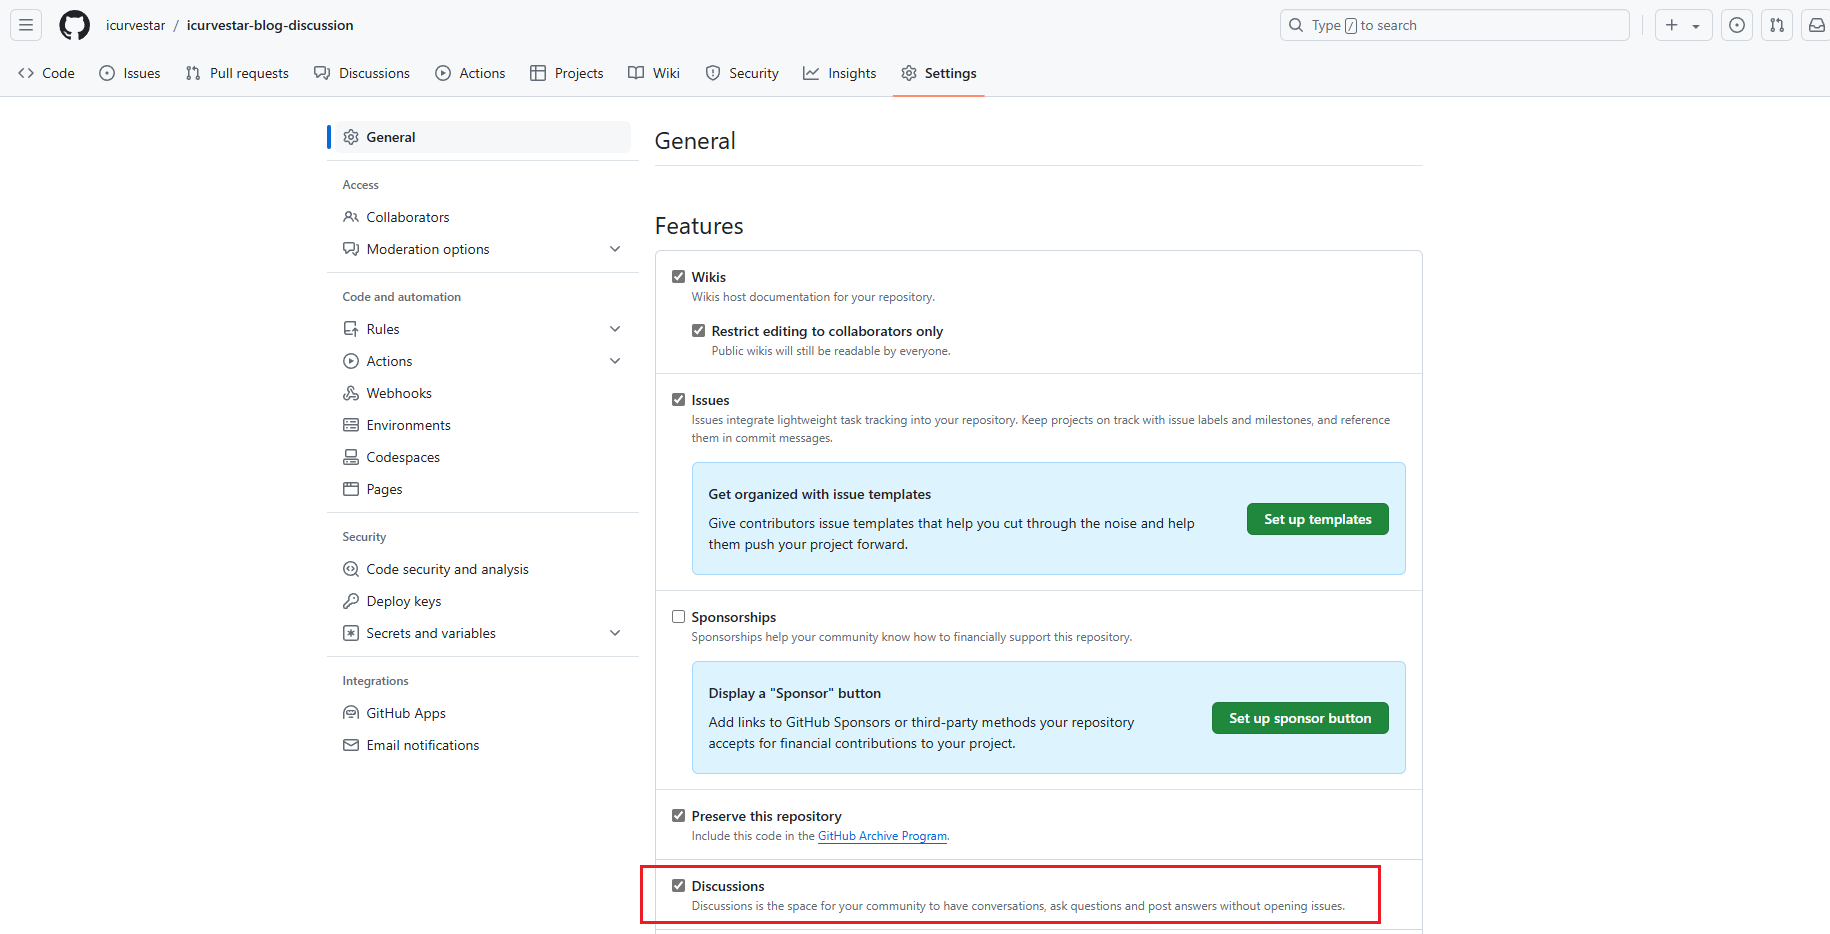Screen dimensions: 1830x934
Task: Click the issues icon in top-right header
Action: tap(1737, 25)
